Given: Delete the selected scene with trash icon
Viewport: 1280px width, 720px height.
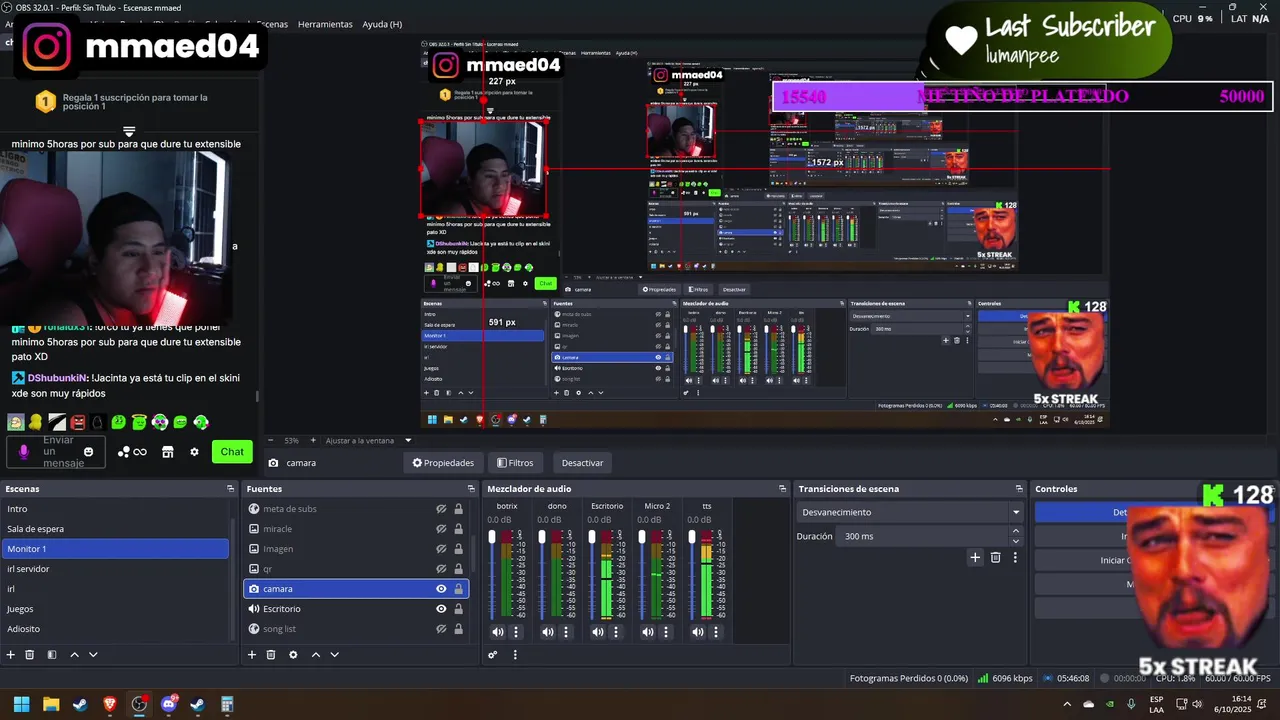Looking at the screenshot, I should (x=30, y=655).
